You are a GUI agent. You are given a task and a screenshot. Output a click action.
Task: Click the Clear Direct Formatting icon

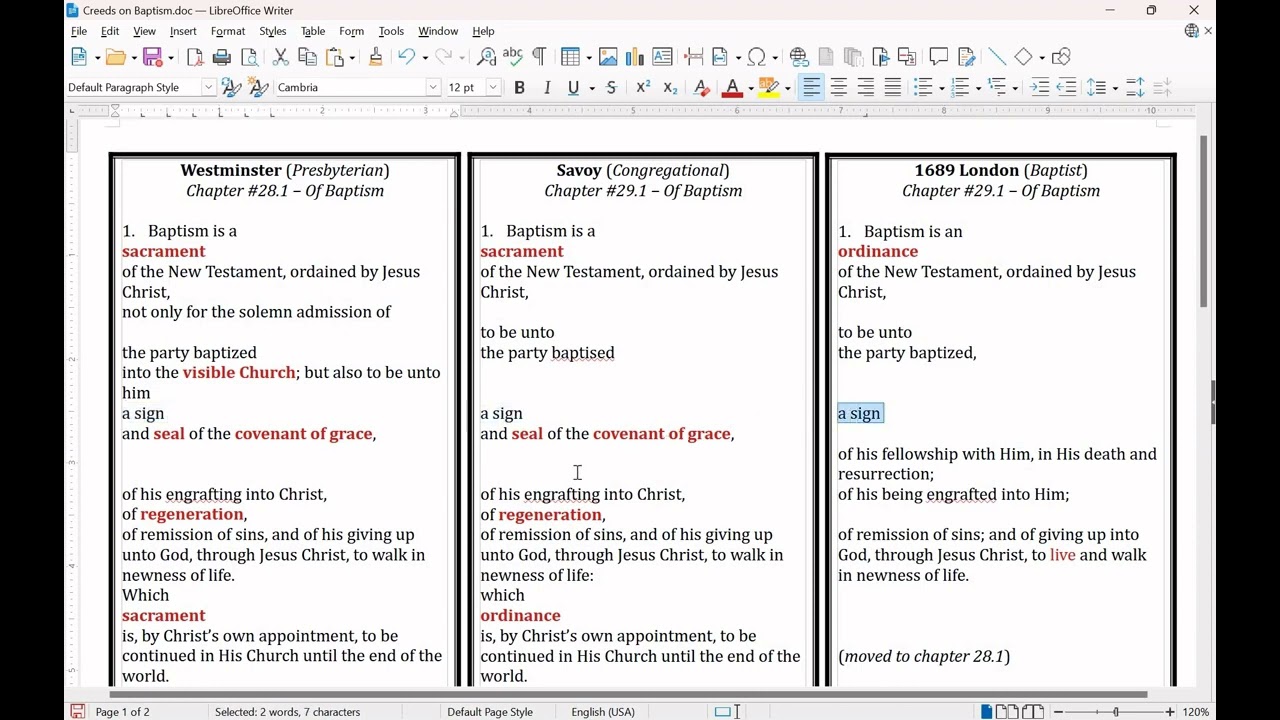702,87
